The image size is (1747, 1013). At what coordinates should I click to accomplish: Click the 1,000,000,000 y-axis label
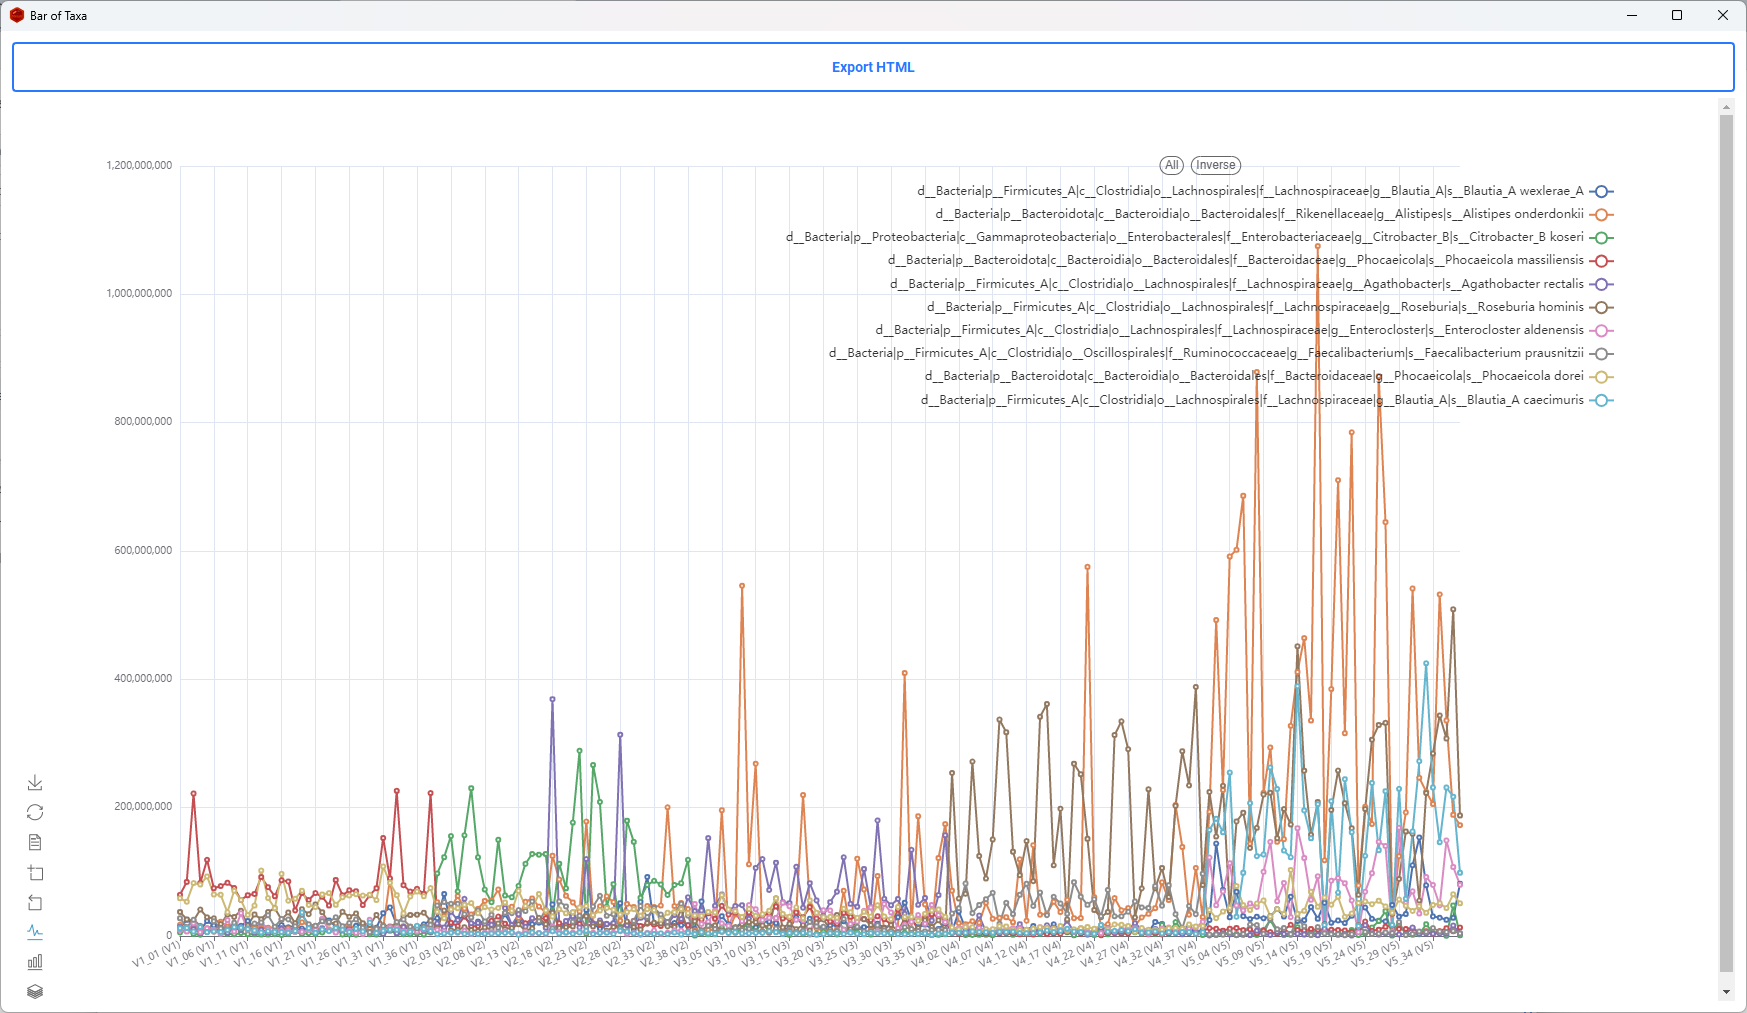coord(139,293)
